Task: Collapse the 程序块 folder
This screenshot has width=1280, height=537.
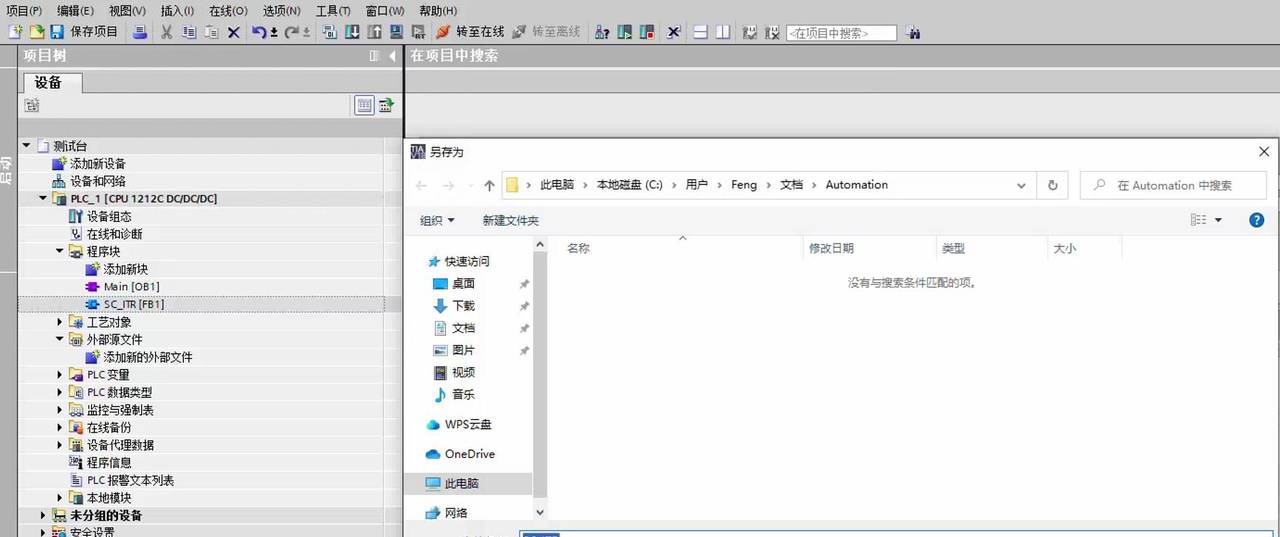Action: [x=60, y=251]
